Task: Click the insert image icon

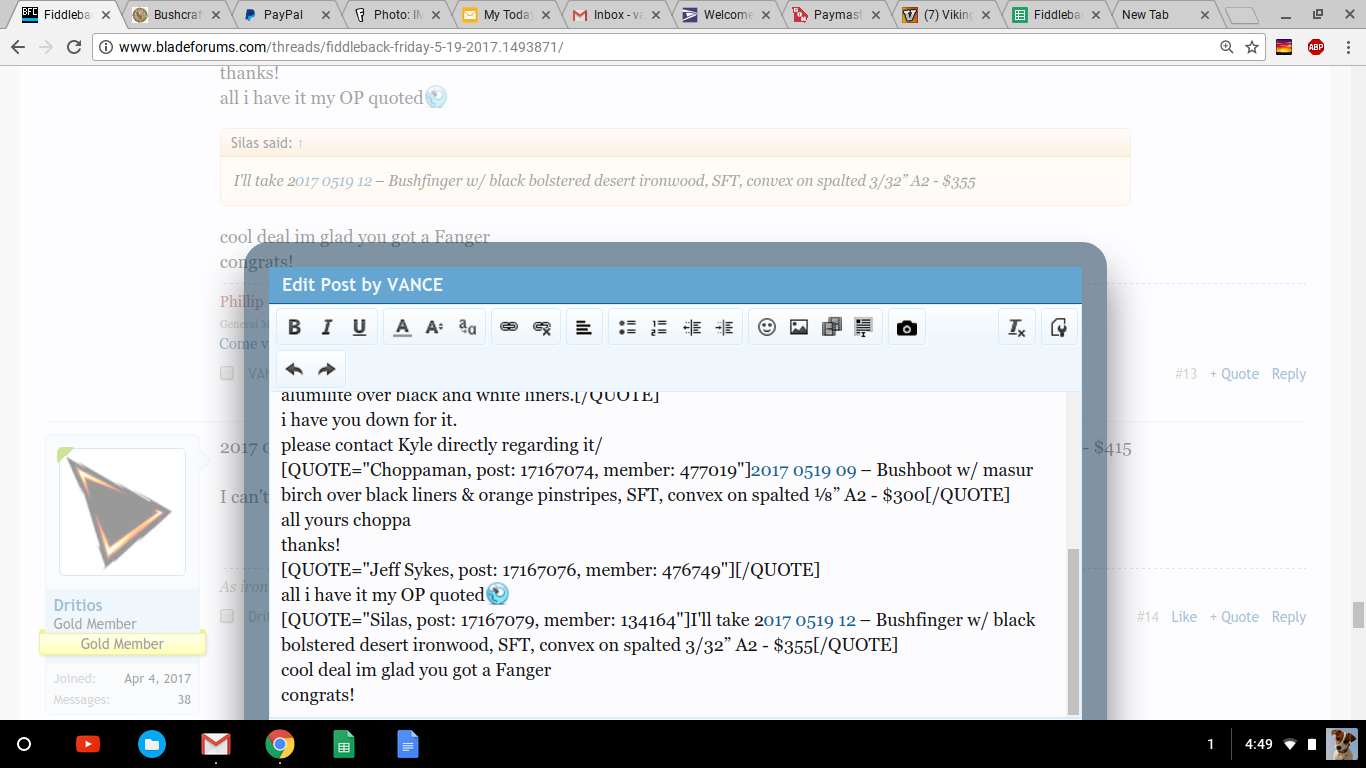Action: (x=799, y=327)
